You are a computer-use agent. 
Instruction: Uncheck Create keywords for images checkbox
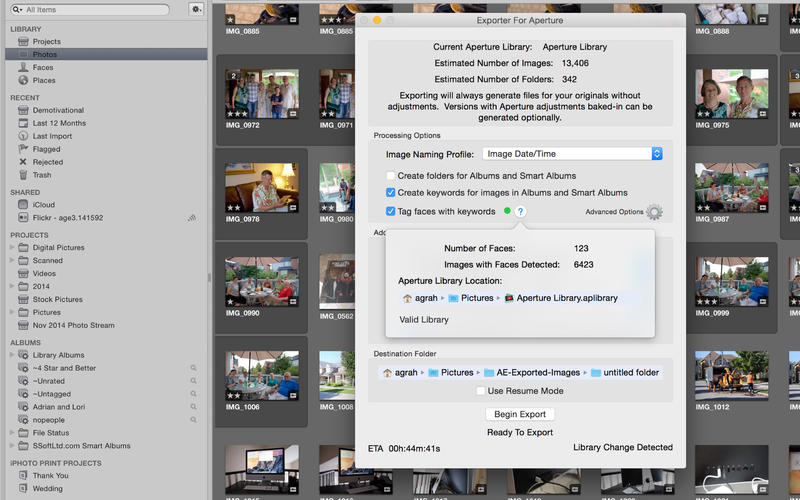391,193
